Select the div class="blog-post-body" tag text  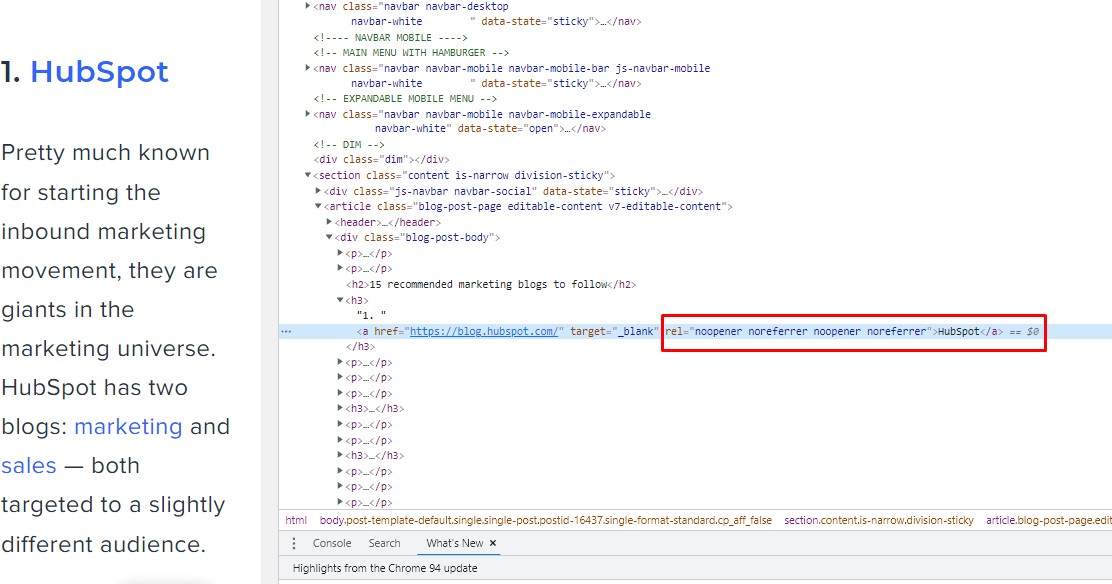(x=418, y=238)
